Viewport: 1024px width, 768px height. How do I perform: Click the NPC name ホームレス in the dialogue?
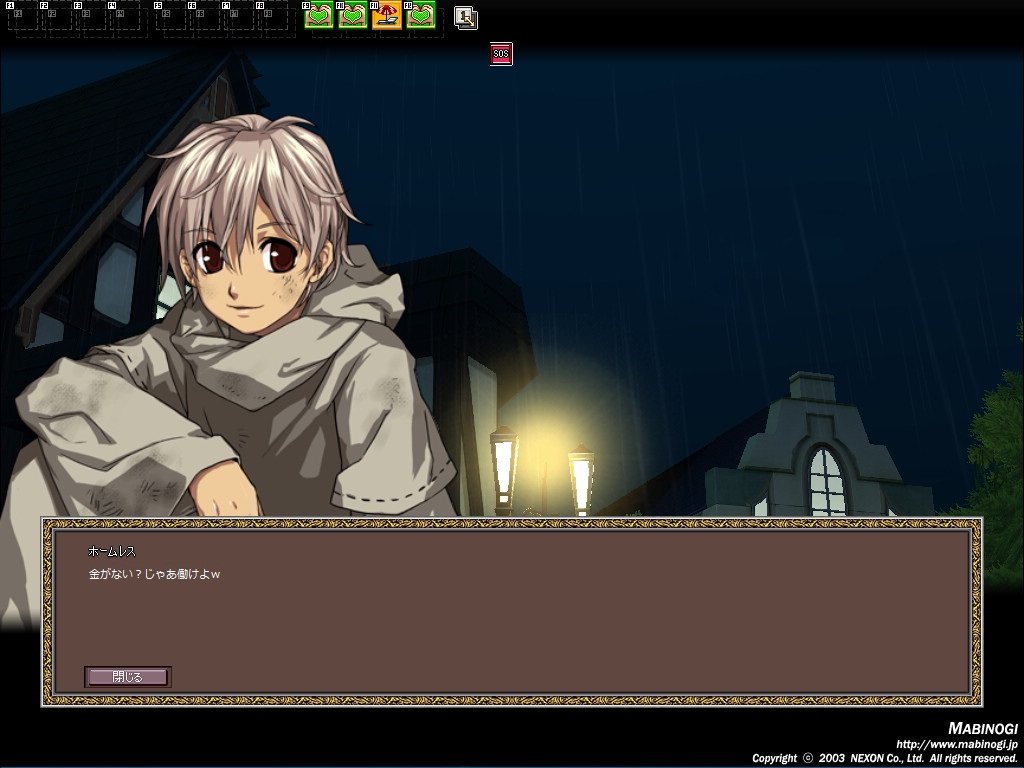pos(111,551)
